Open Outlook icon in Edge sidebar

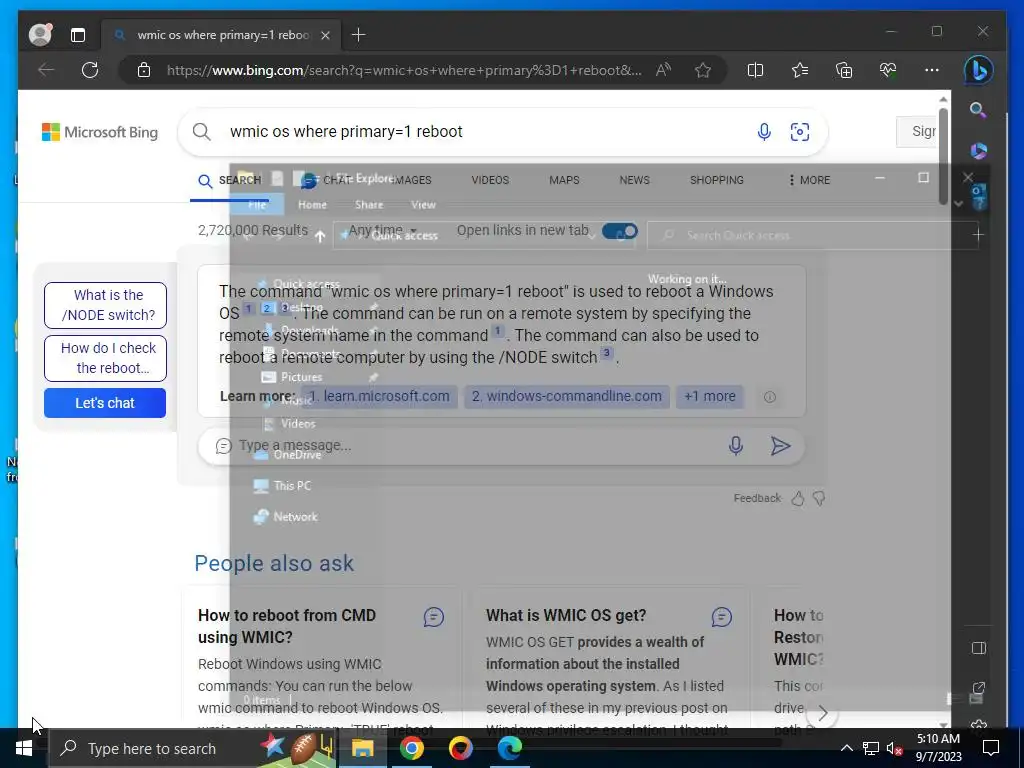978,196
